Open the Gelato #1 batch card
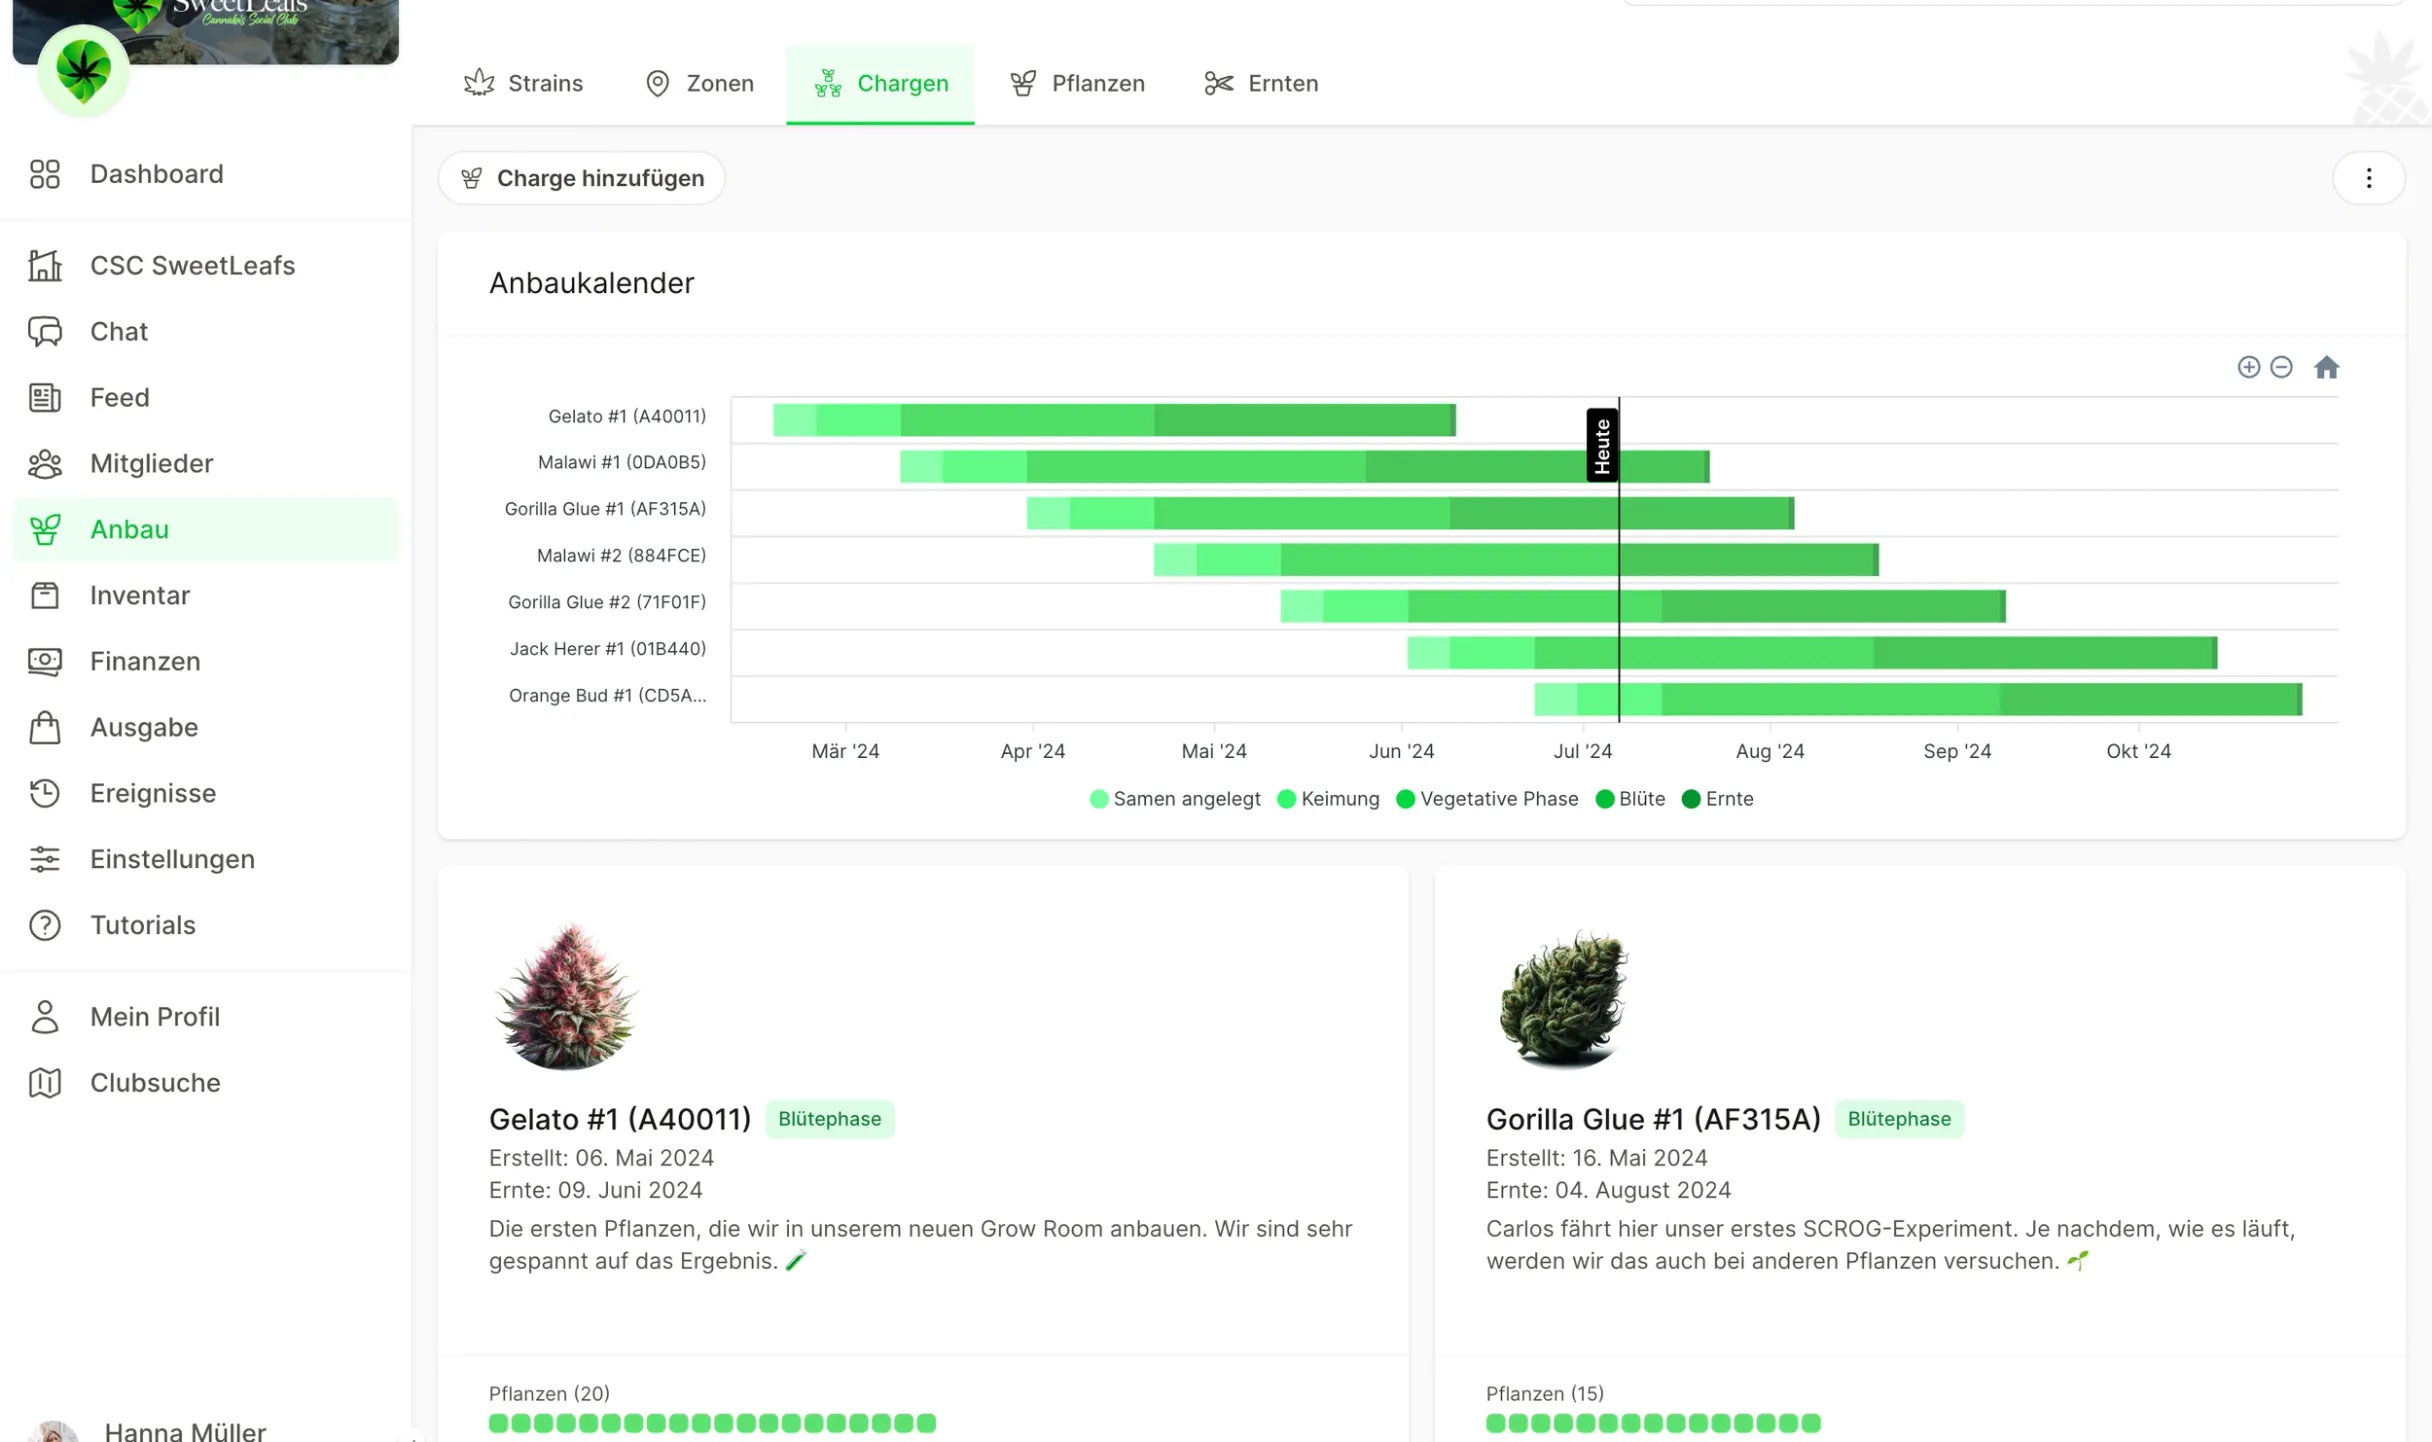Image resolution: width=2432 pixels, height=1442 pixels. (619, 1119)
